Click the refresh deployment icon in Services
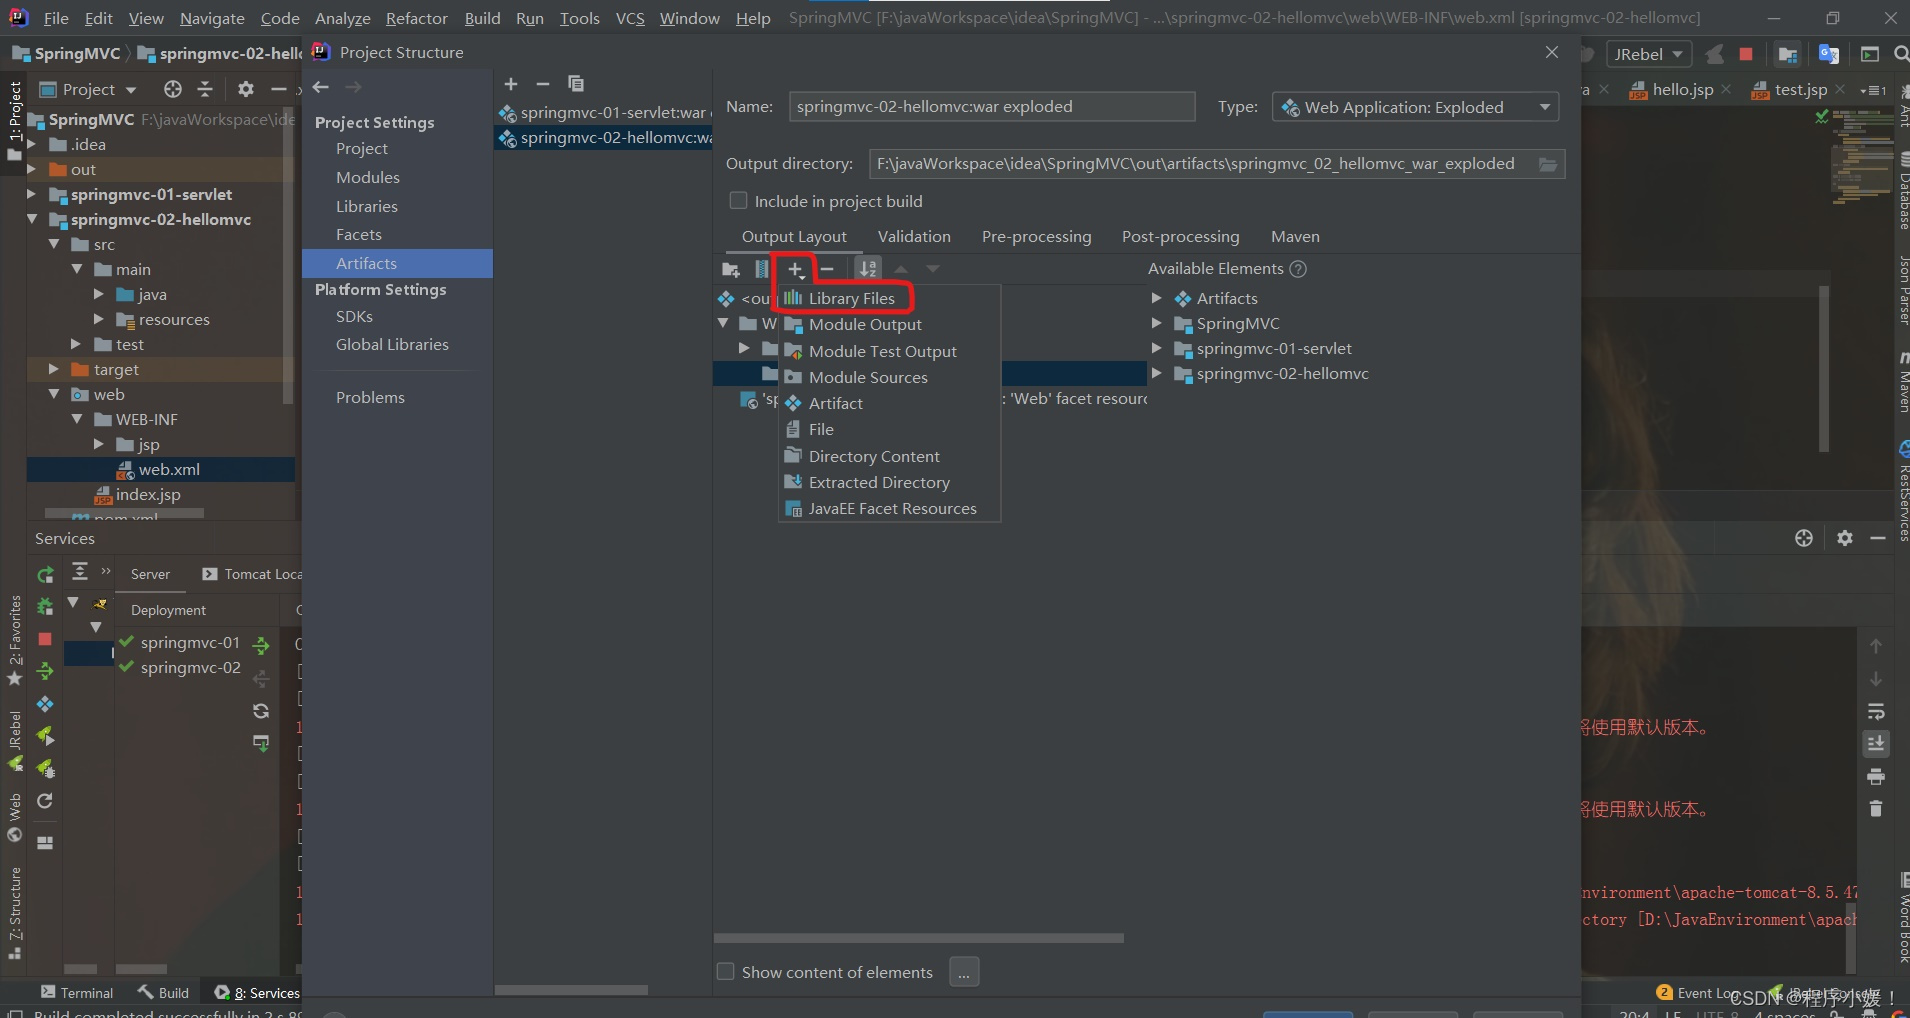The image size is (1910, 1018). point(261,711)
